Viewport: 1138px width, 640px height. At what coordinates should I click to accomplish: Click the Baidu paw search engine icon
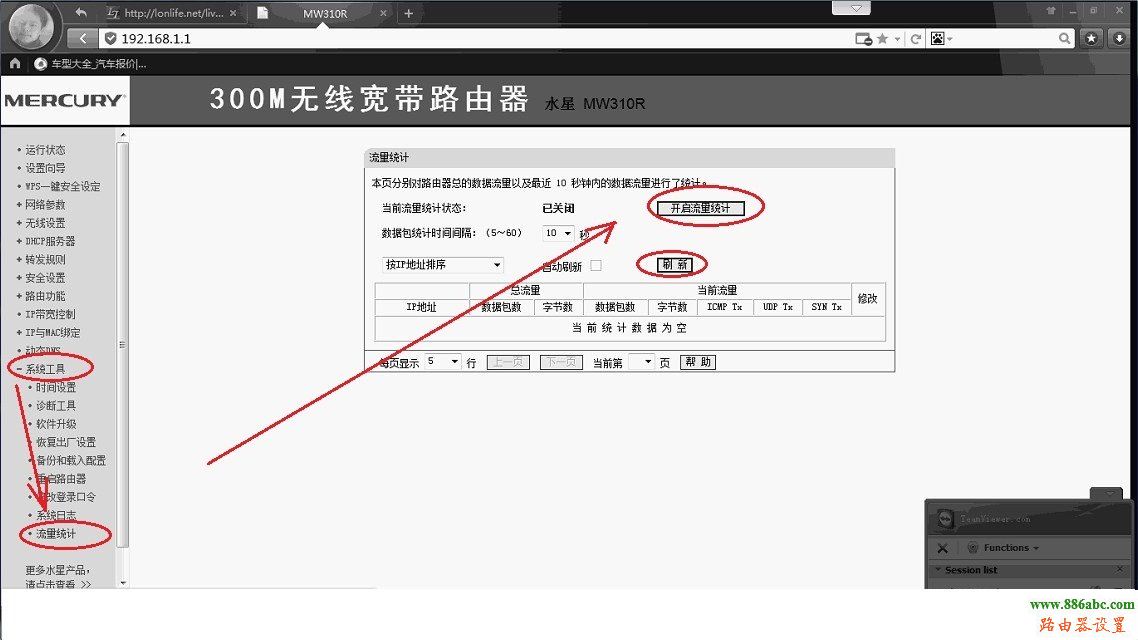937,38
